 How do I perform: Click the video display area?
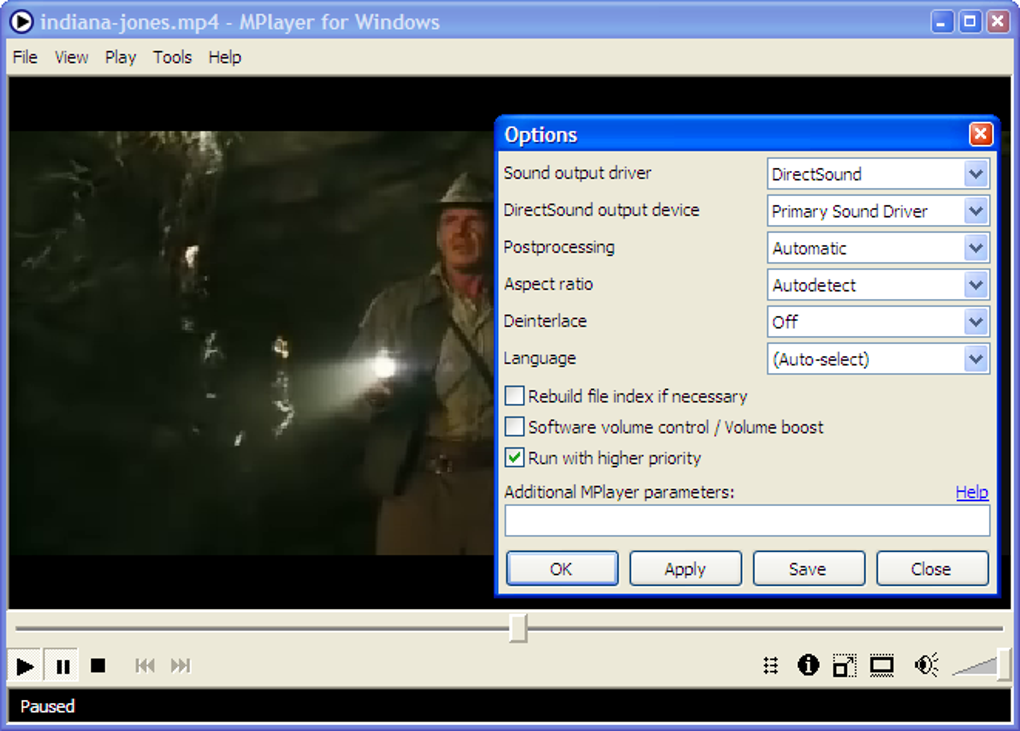pos(251,343)
